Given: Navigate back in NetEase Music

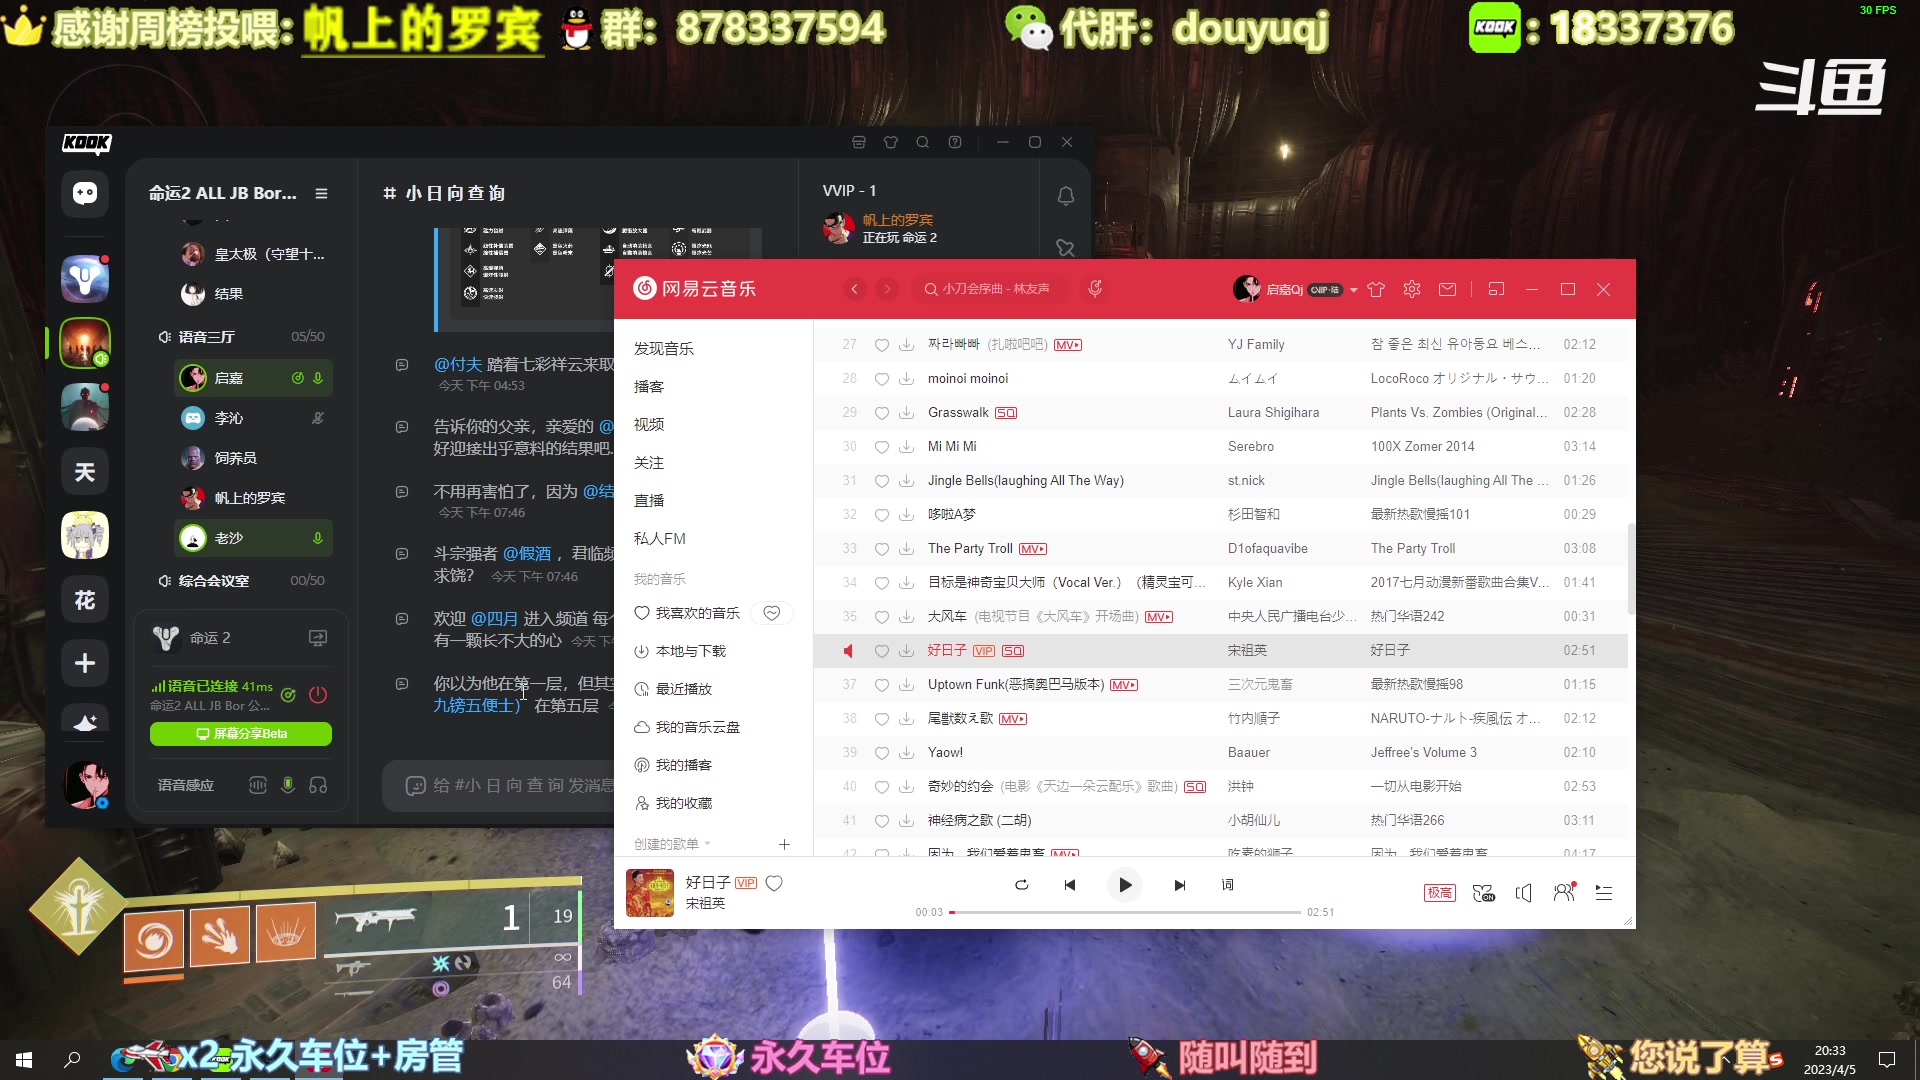Looking at the screenshot, I should point(854,289).
